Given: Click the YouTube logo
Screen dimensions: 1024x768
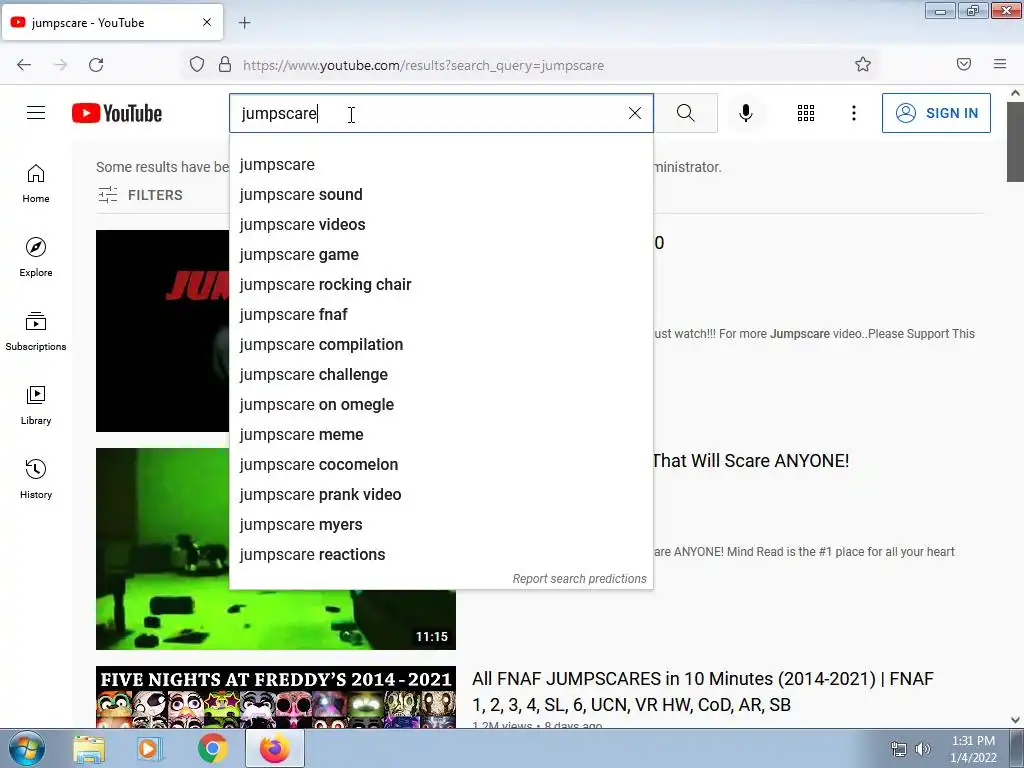Looking at the screenshot, I should click(117, 113).
